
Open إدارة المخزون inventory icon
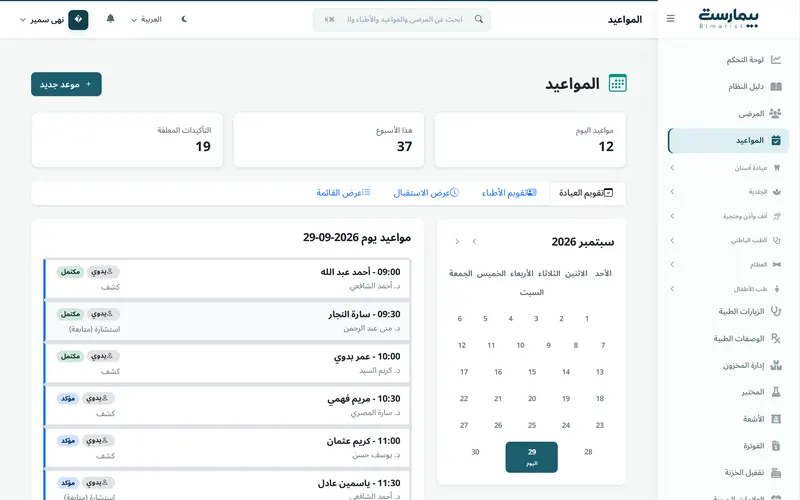(x=776, y=365)
